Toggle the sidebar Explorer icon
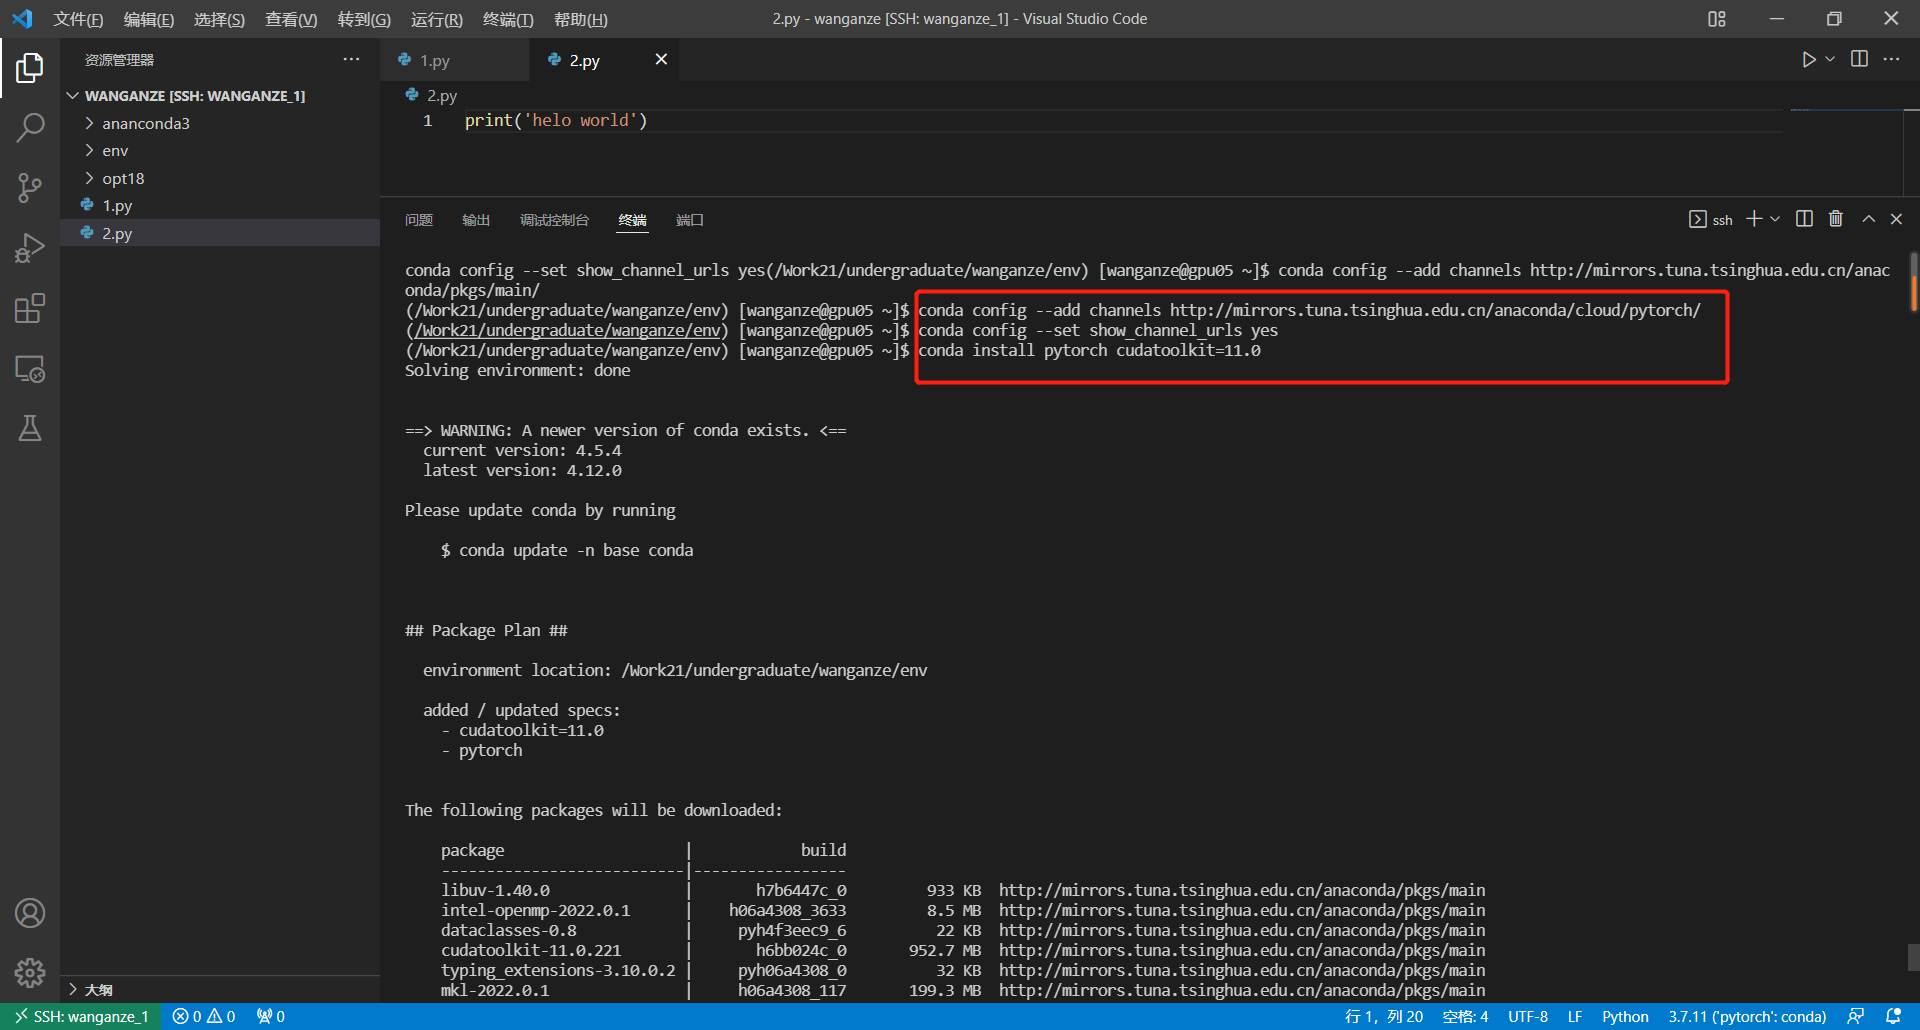Screen dimensions: 1920x1030 (30, 68)
